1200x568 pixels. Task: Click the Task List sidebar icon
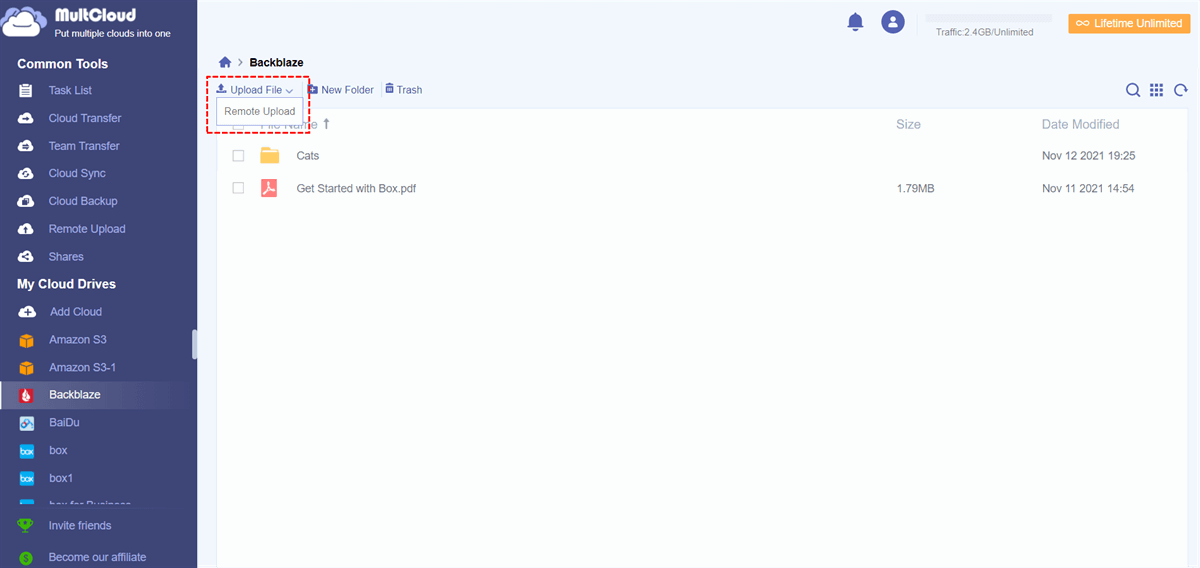tap(27, 91)
